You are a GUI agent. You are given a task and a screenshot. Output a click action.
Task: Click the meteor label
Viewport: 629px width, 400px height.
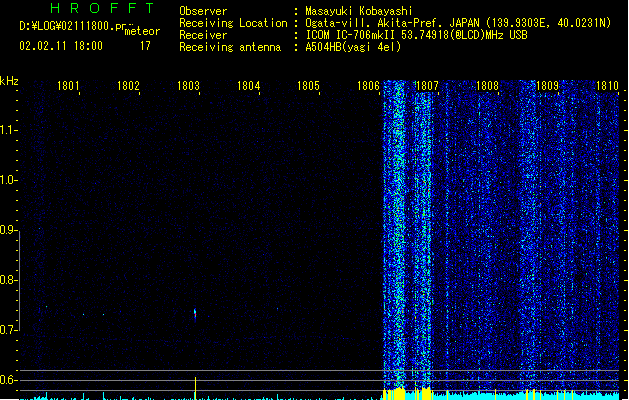142,31
